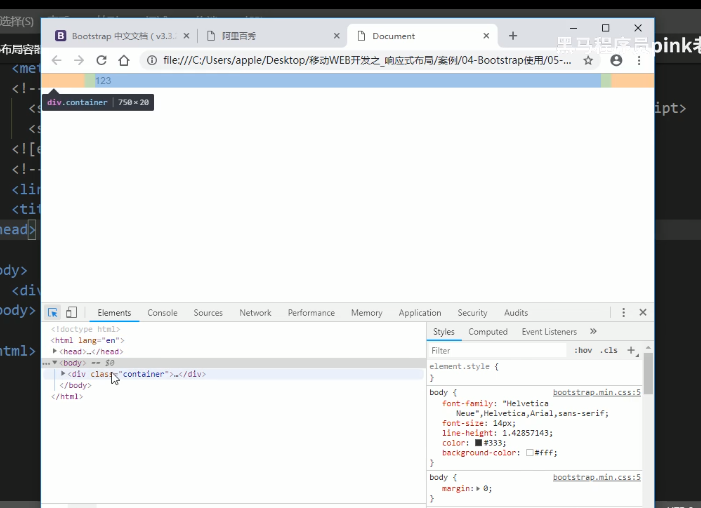Click the line-height value 1.42857143

[527, 433]
